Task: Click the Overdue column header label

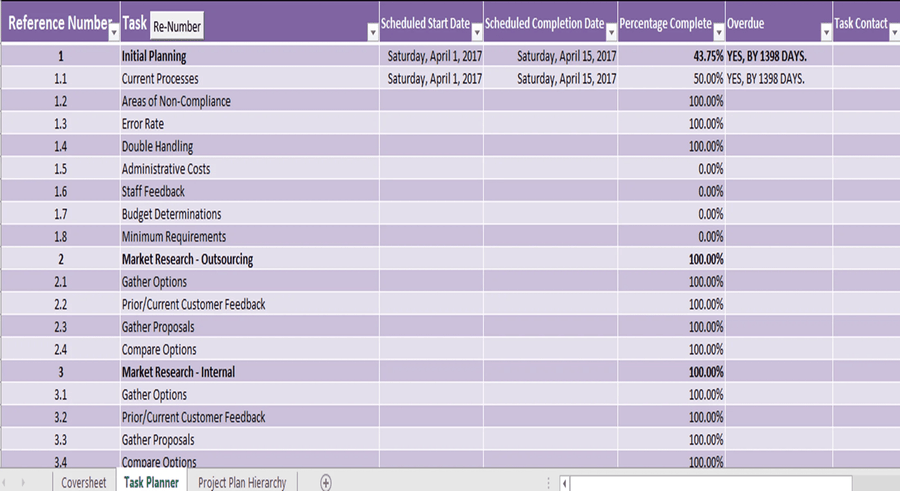Action: [x=745, y=24]
